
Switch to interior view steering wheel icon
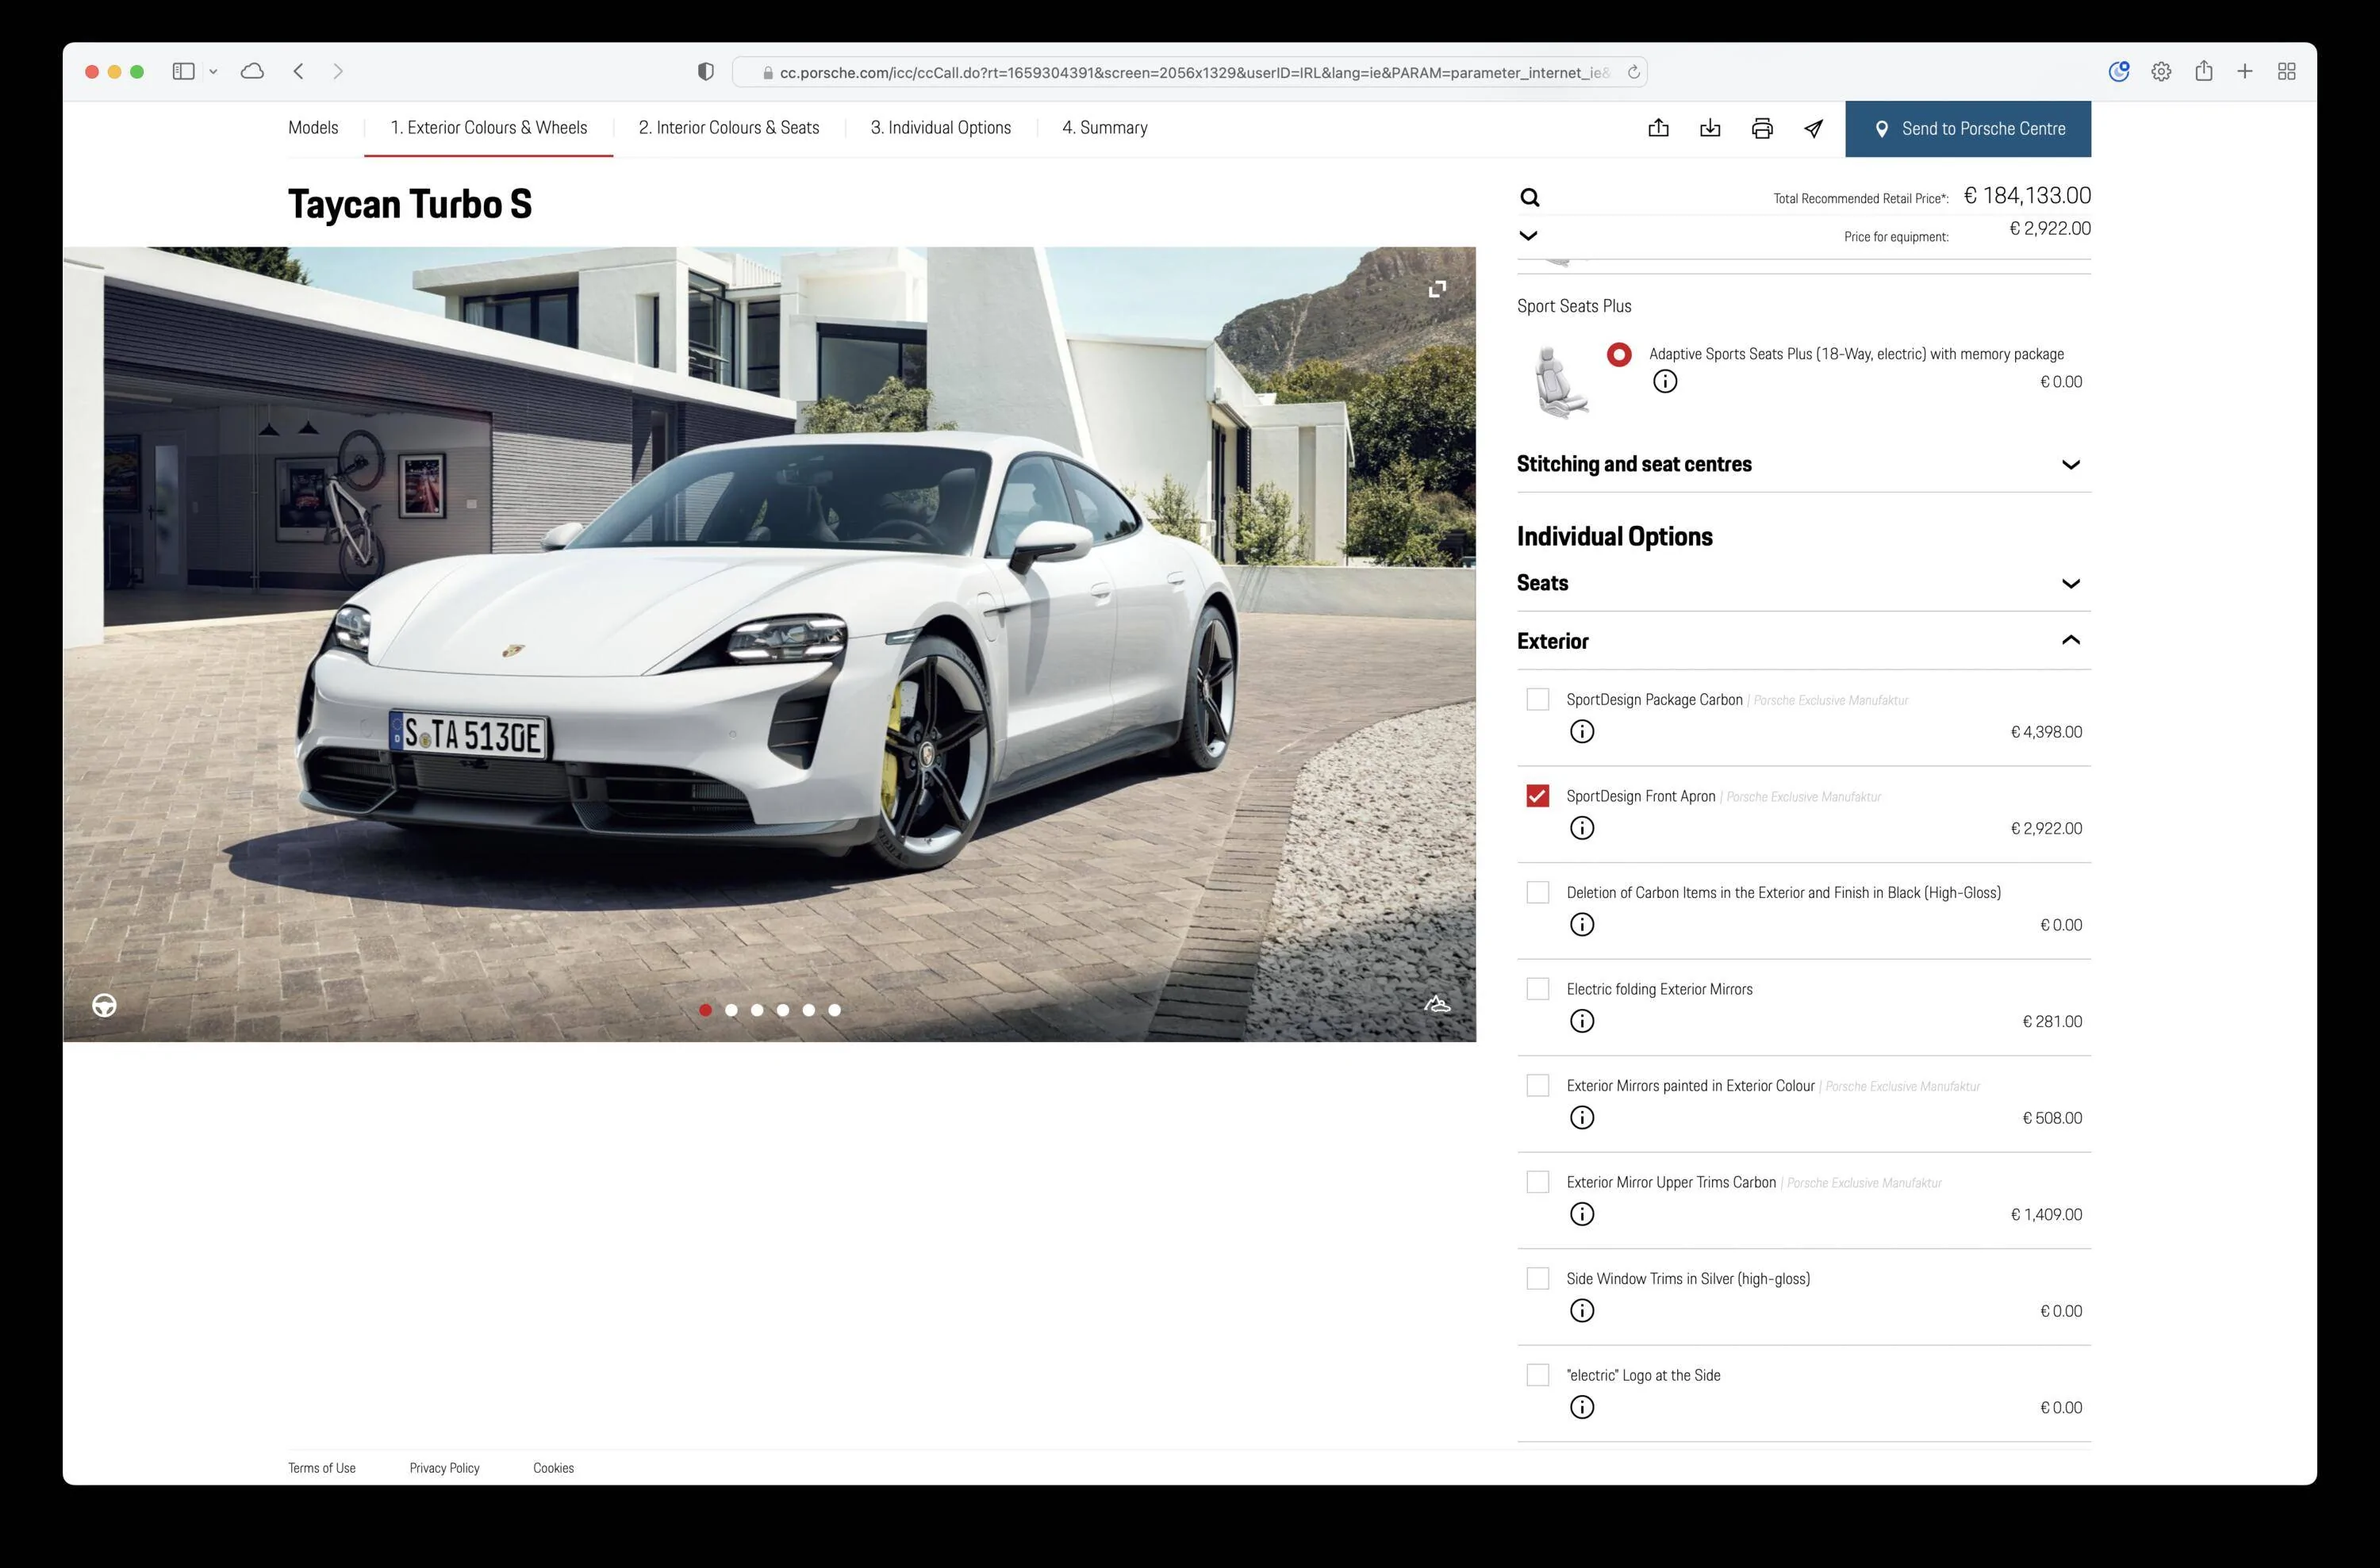pyautogui.click(x=104, y=1005)
